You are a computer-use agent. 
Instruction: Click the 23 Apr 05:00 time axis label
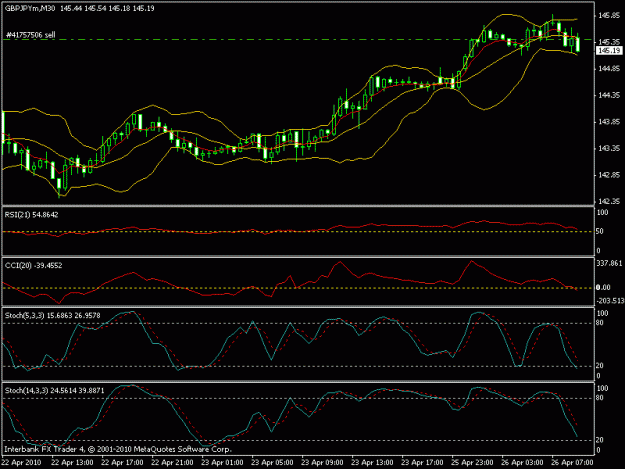click(x=272, y=463)
